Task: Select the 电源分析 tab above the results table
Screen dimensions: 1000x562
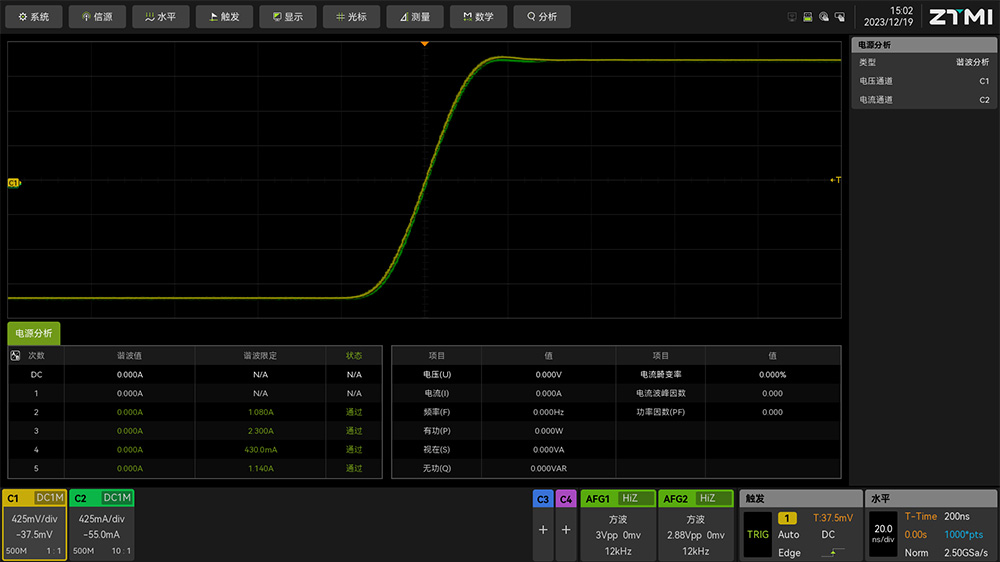Action: click(34, 333)
